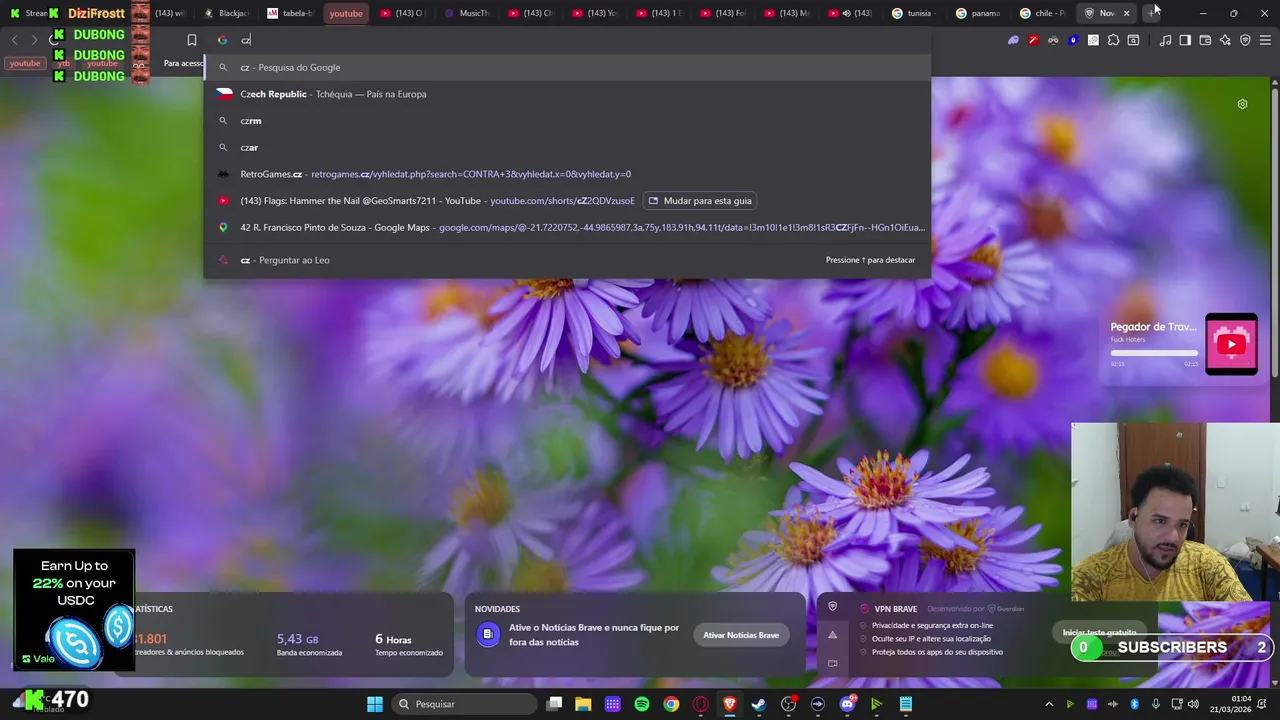Open the Windows Start button
1280x720 pixels.
click(375, 704)
